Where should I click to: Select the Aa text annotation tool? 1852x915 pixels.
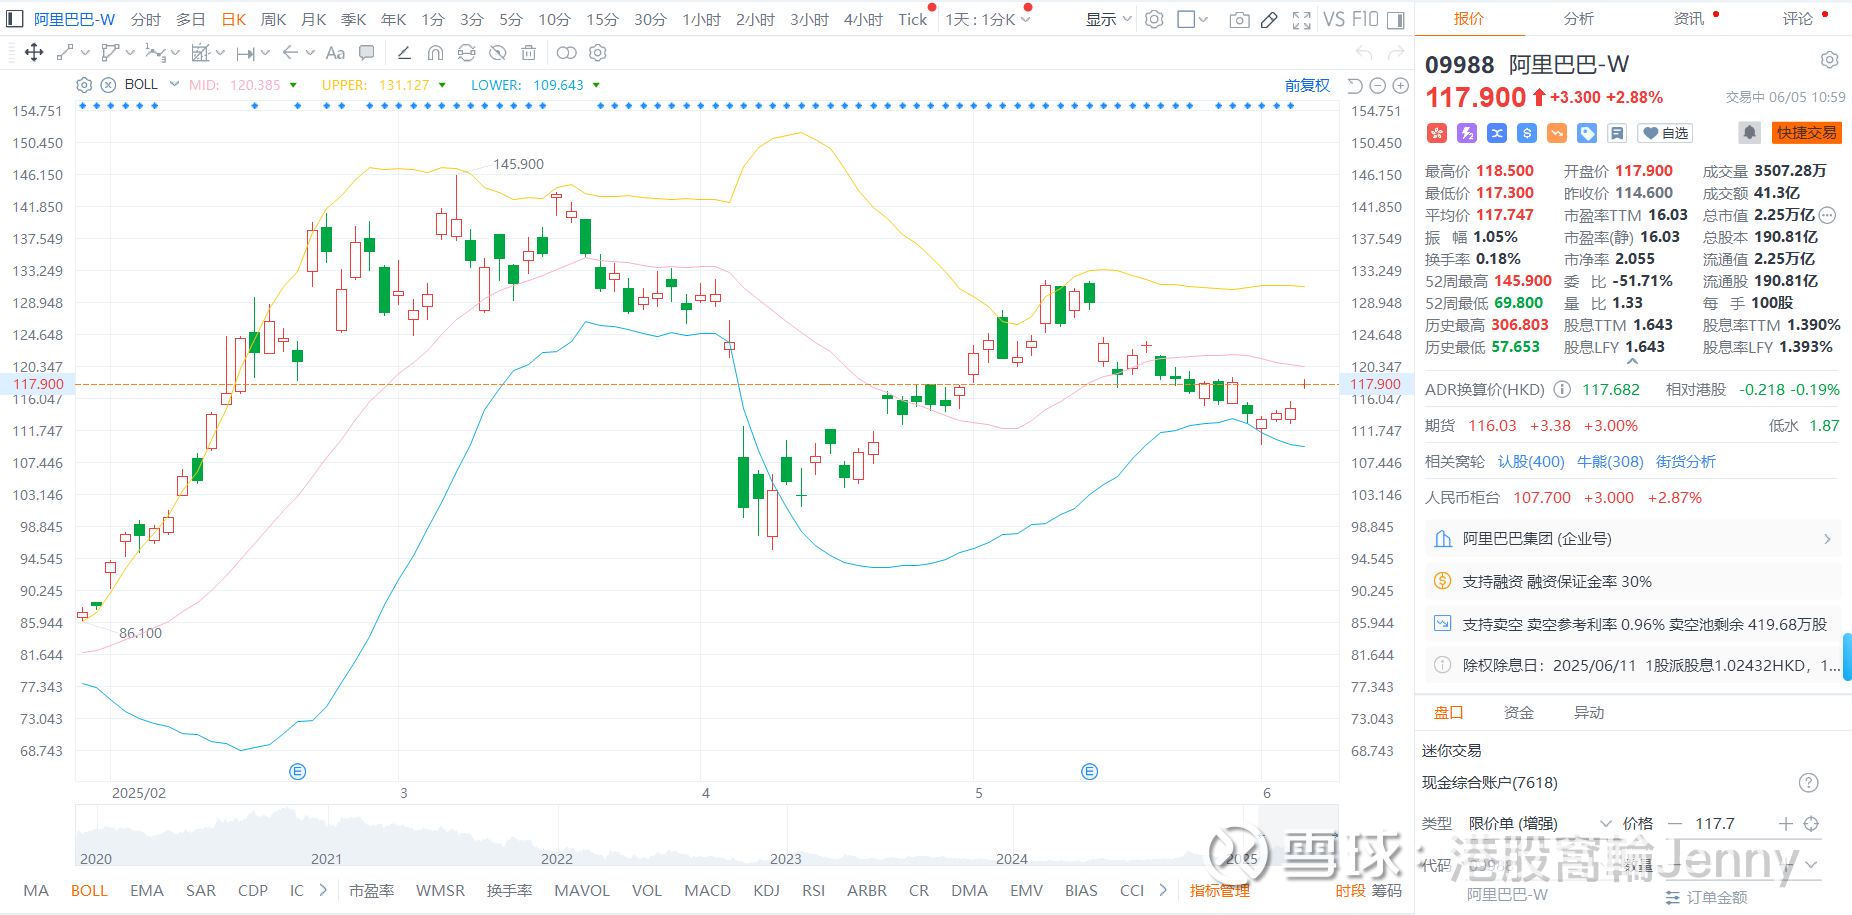pyautogui.click(x=335, y=52)
